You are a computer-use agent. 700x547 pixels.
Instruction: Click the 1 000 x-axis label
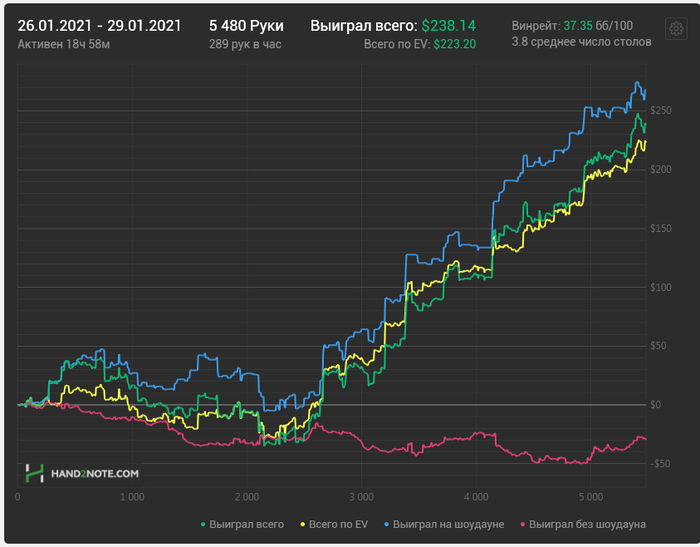[132, 497]
